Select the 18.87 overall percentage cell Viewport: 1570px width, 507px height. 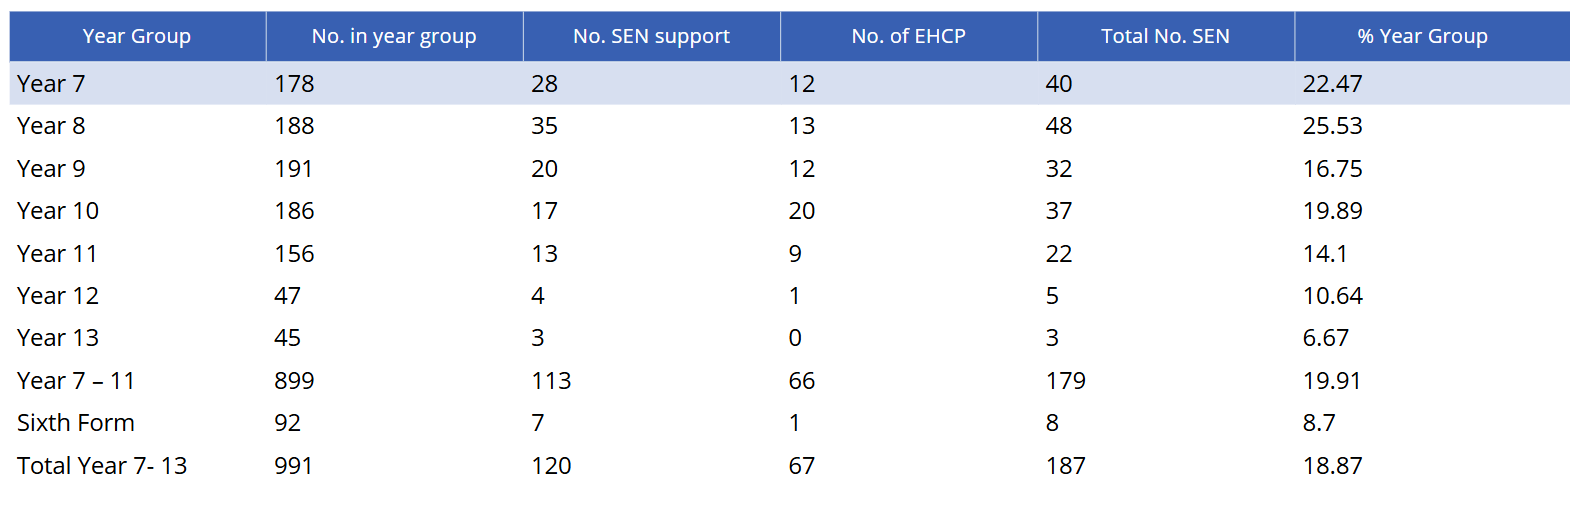pos(1332,466)
